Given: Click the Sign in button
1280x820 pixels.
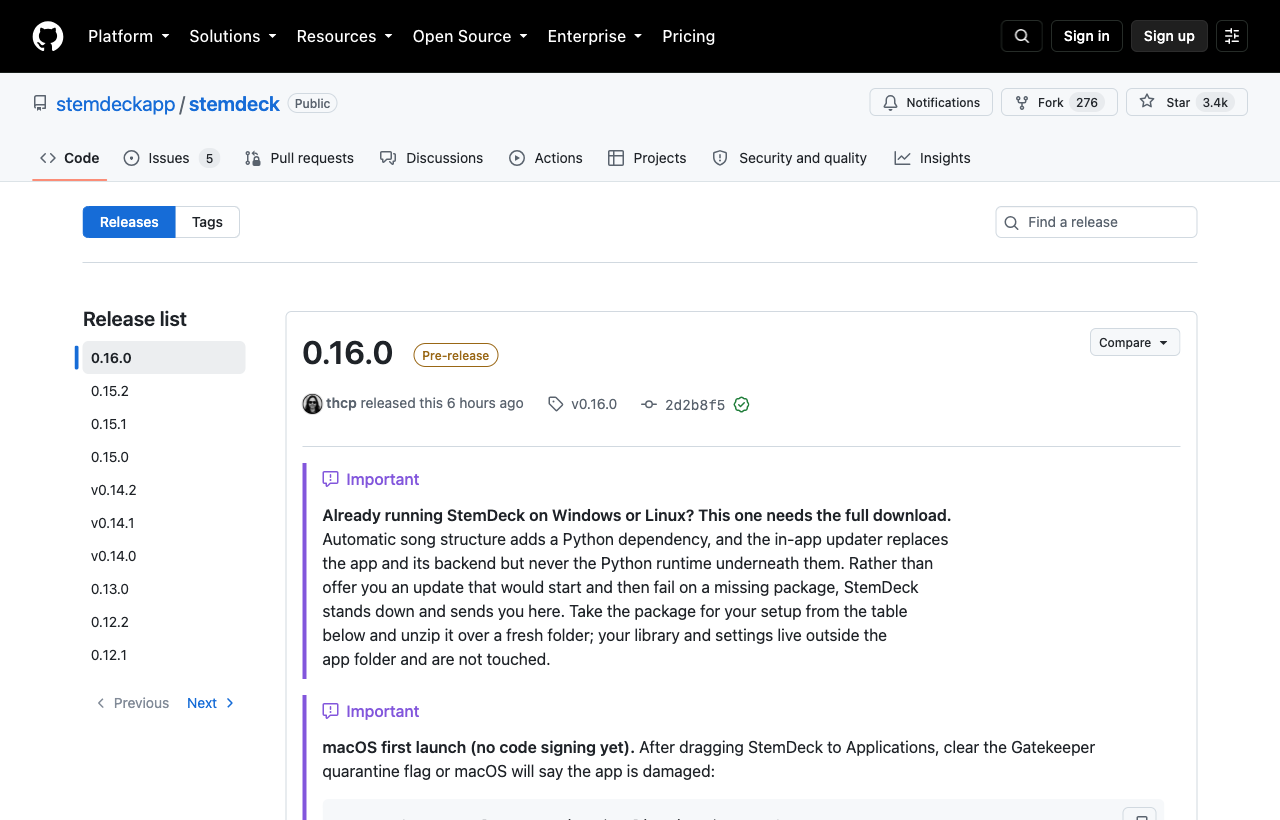Looking at the screenshot, I should tap(1087, 36).
